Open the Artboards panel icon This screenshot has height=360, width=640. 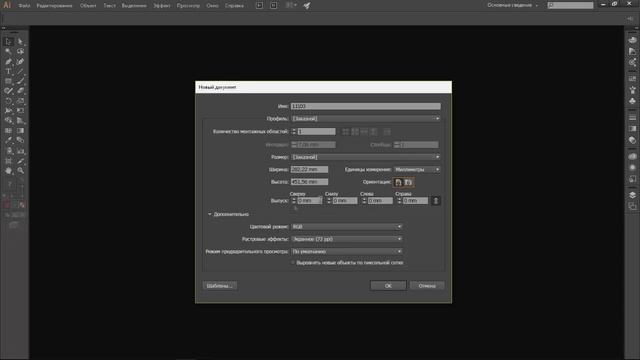coord(632,206)
